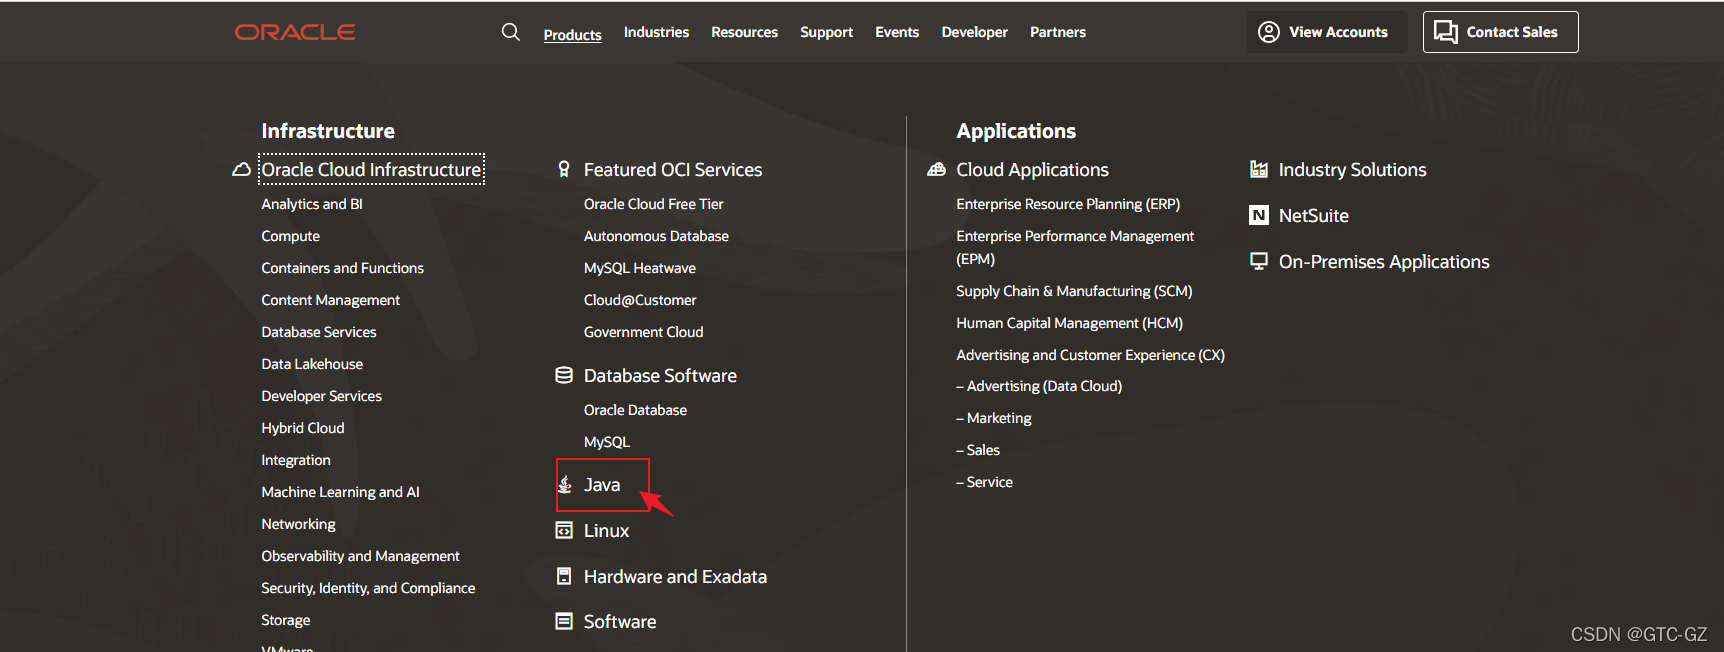Select the Sales sub-link
The image size is (1724, 652).
[x=978, y=450]
